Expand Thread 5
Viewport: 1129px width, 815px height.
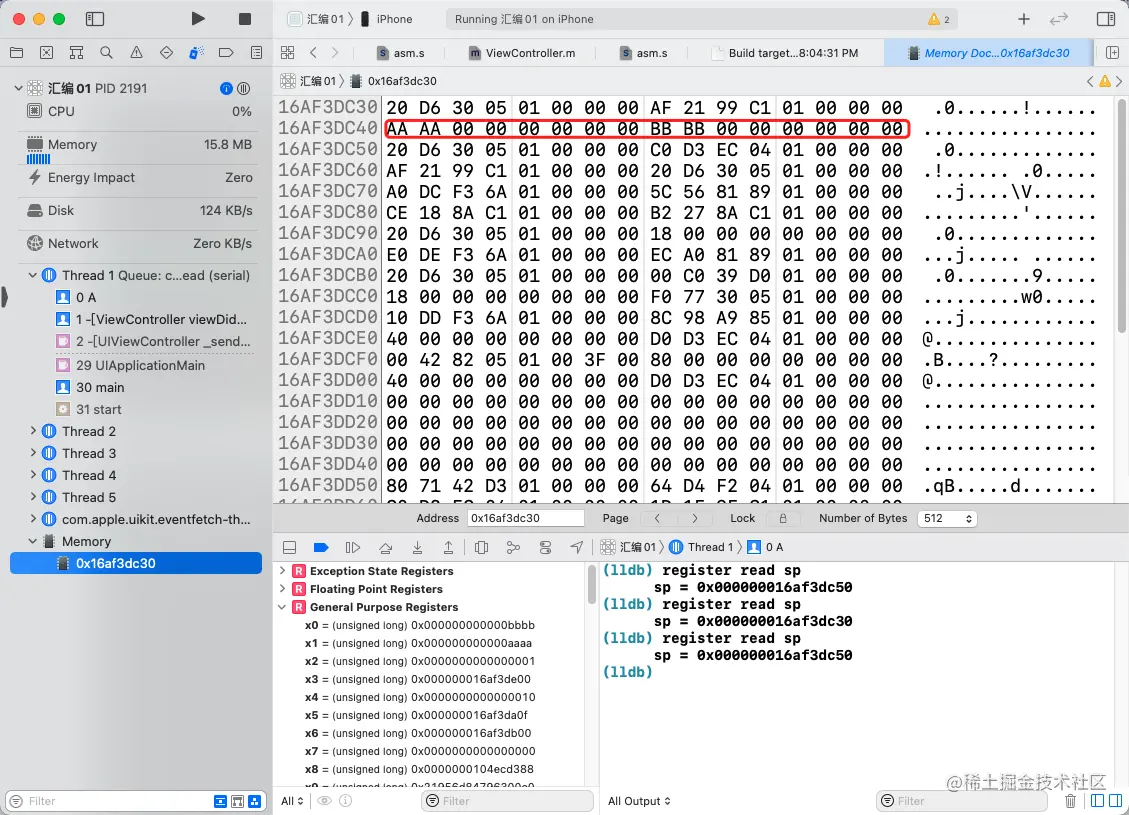coord(32,497)
